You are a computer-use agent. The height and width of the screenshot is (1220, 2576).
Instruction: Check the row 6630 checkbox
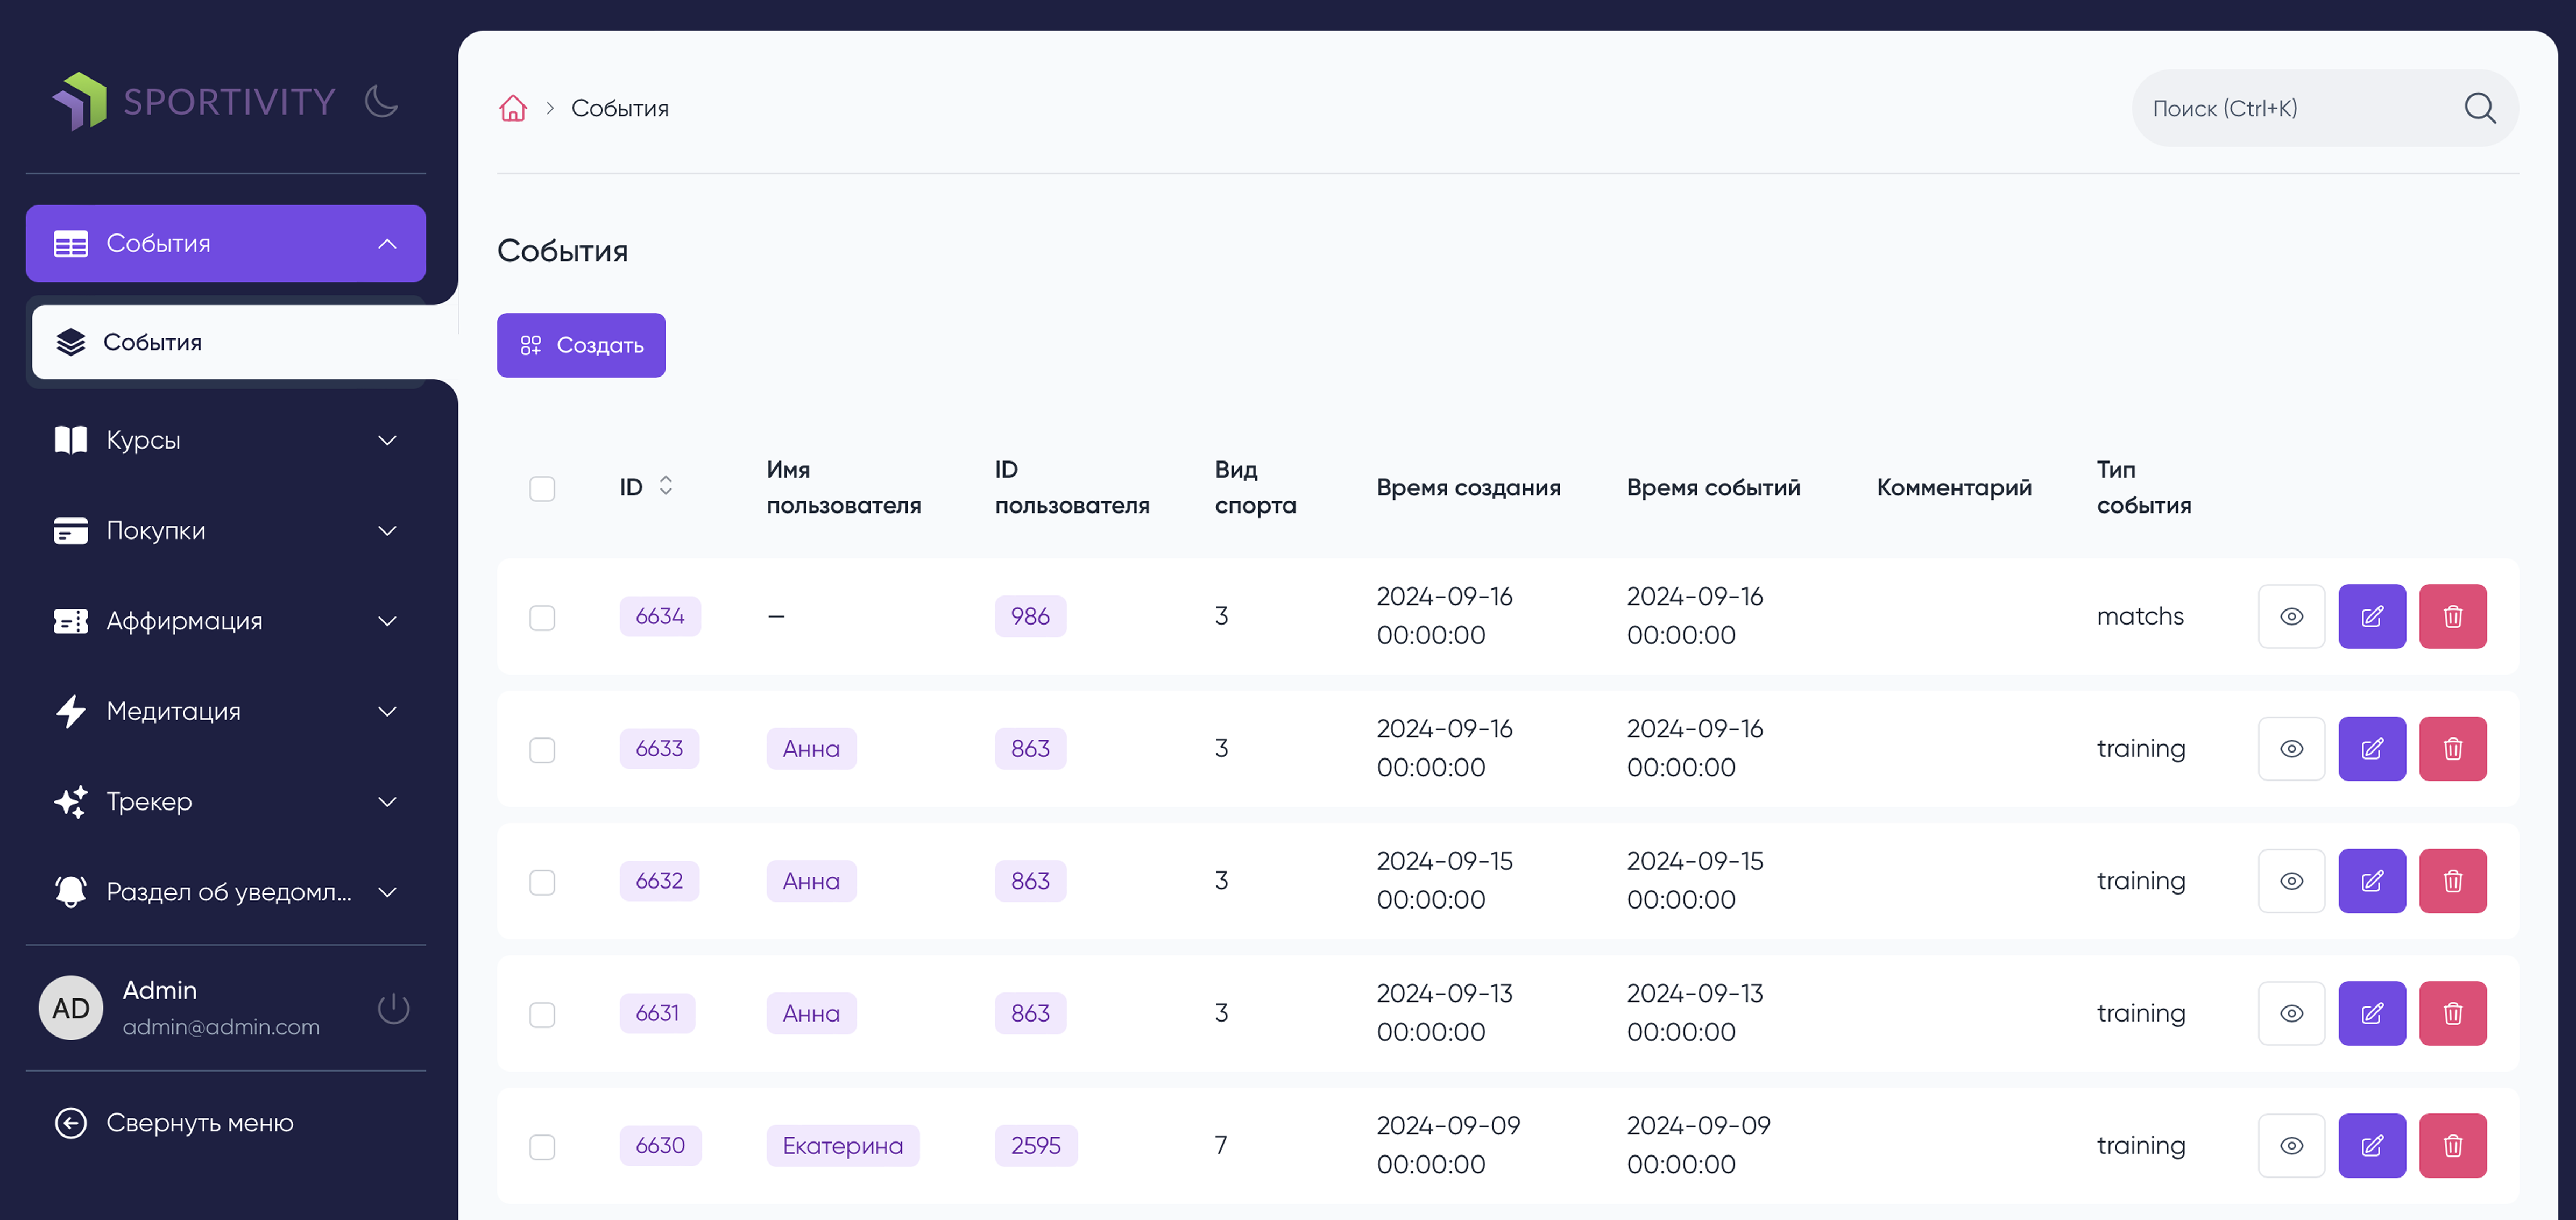(x=542, y=1146)
